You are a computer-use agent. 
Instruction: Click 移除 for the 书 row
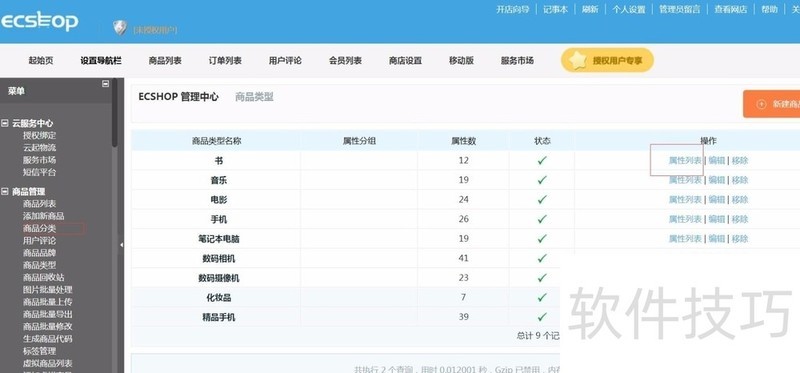pyautogui.click(x=740, y=160)
